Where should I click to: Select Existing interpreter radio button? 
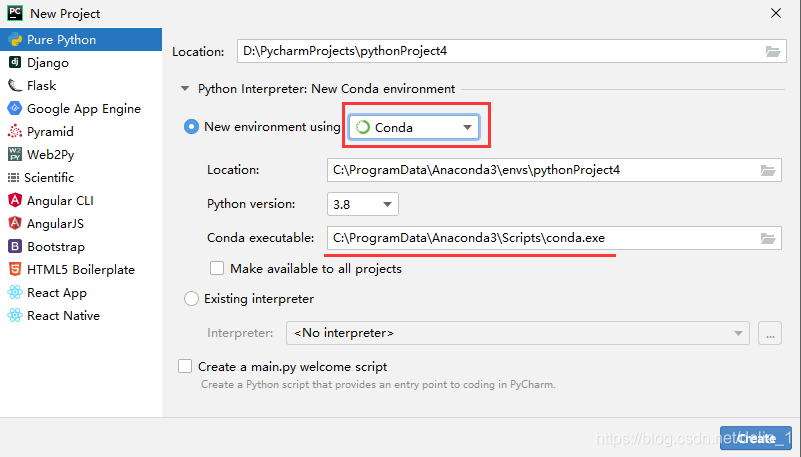click(x=191, y=299)
